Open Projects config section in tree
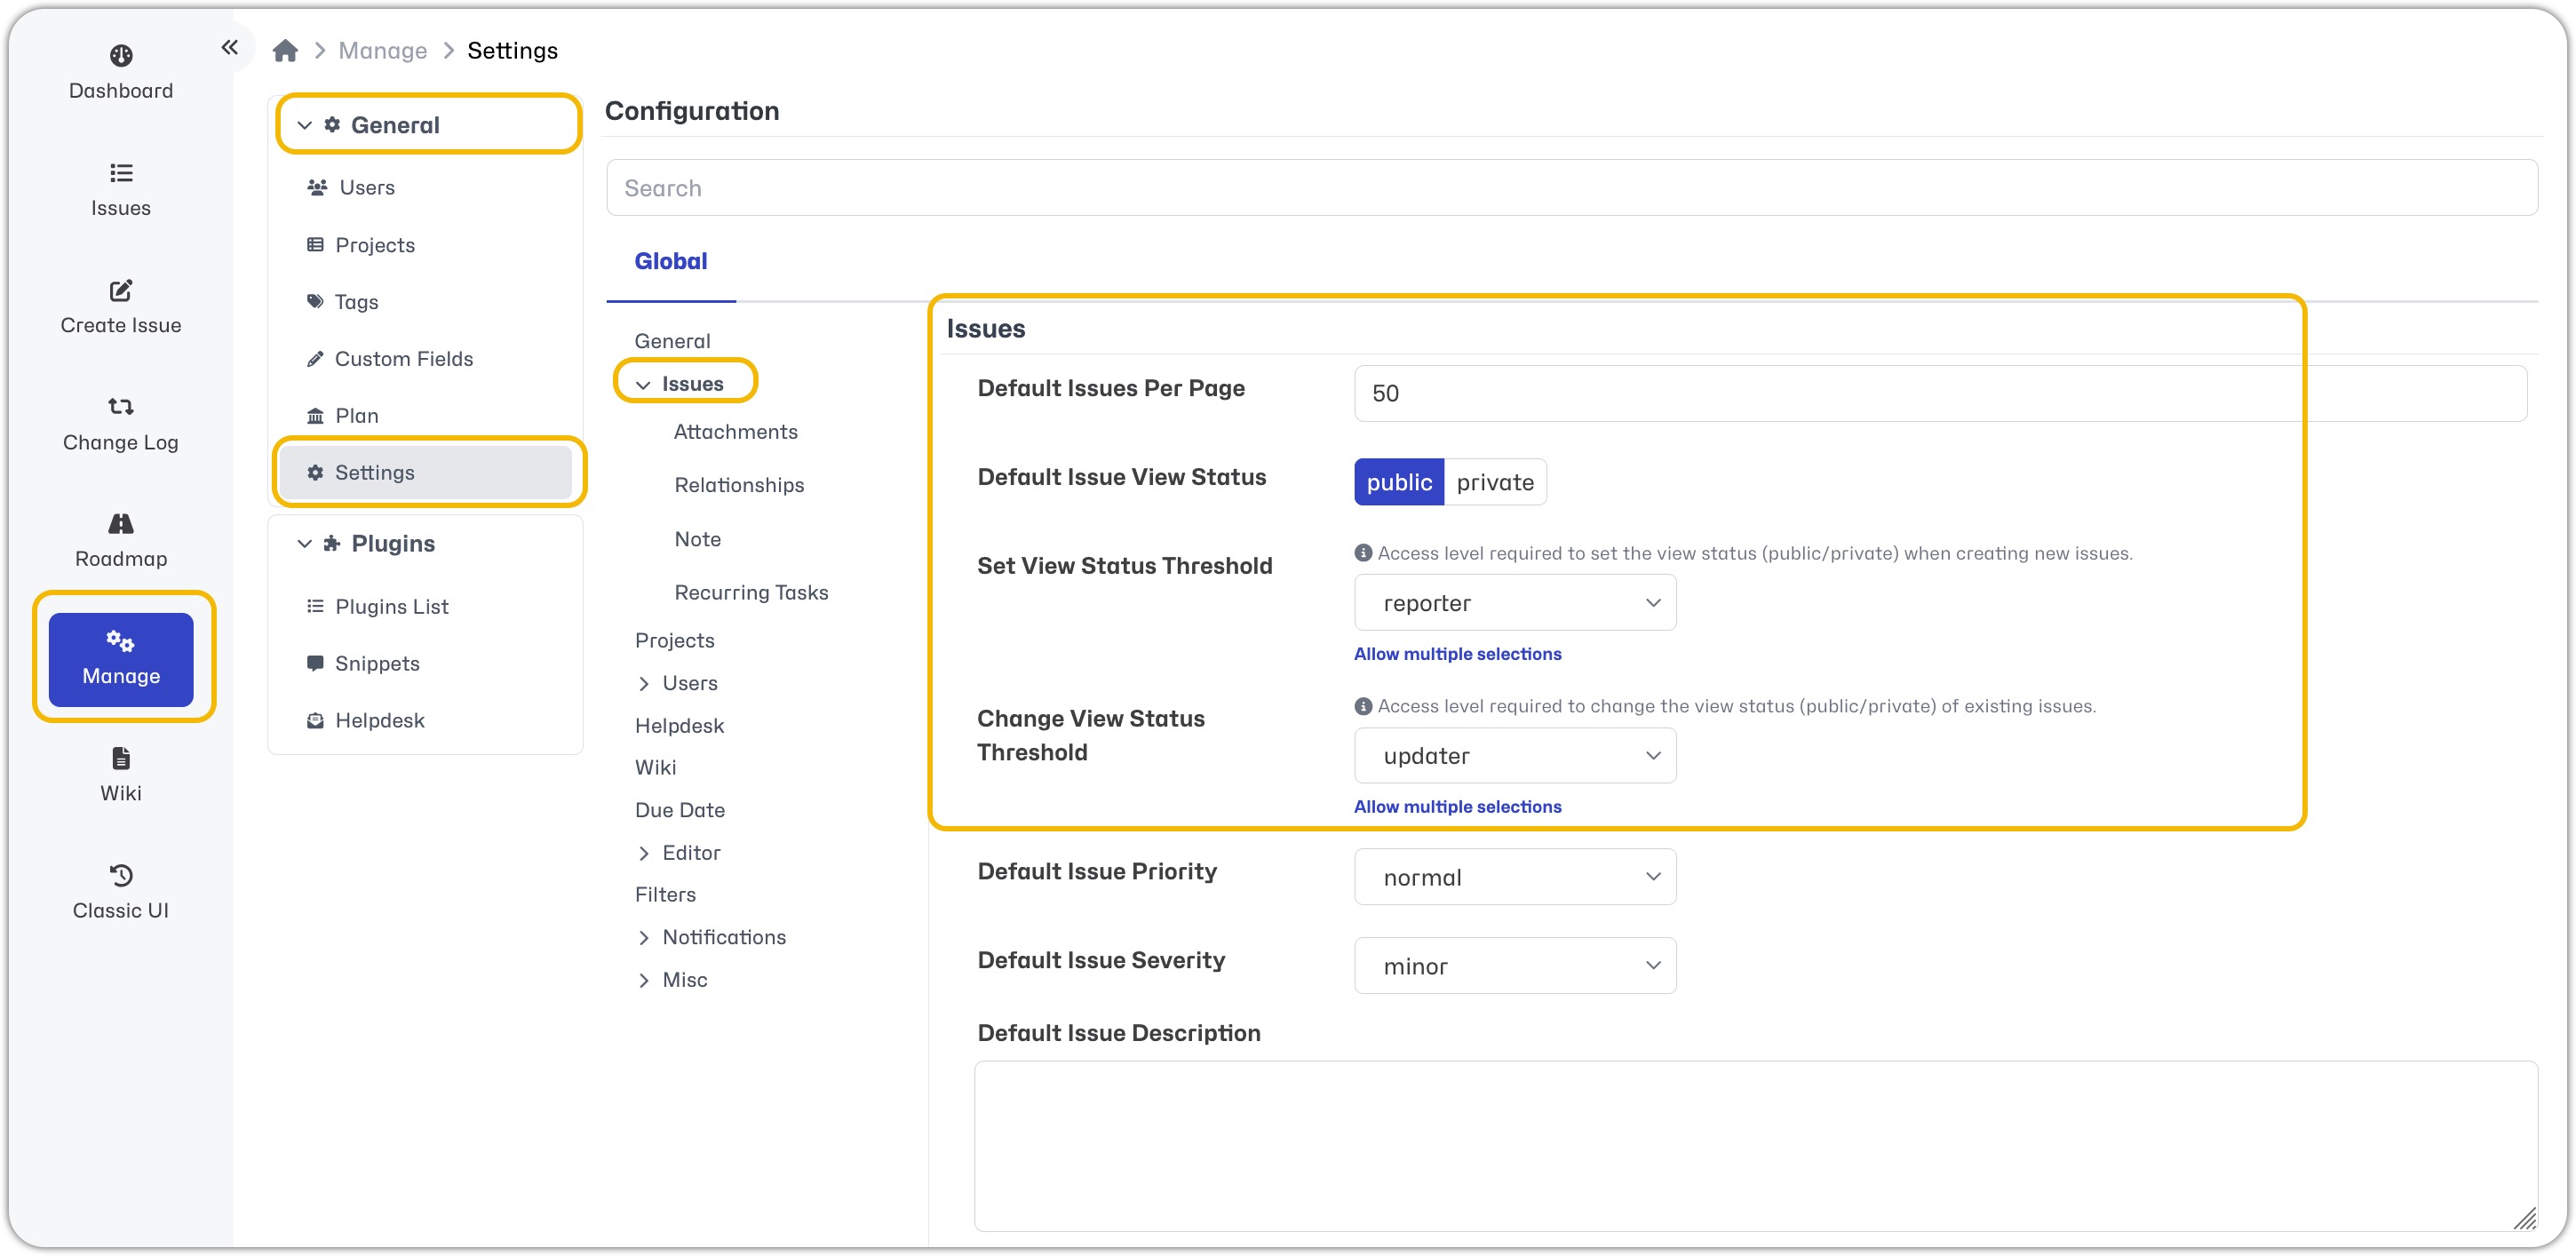The height and width of the screenshot is (1256, 2576). pos(674,640)
